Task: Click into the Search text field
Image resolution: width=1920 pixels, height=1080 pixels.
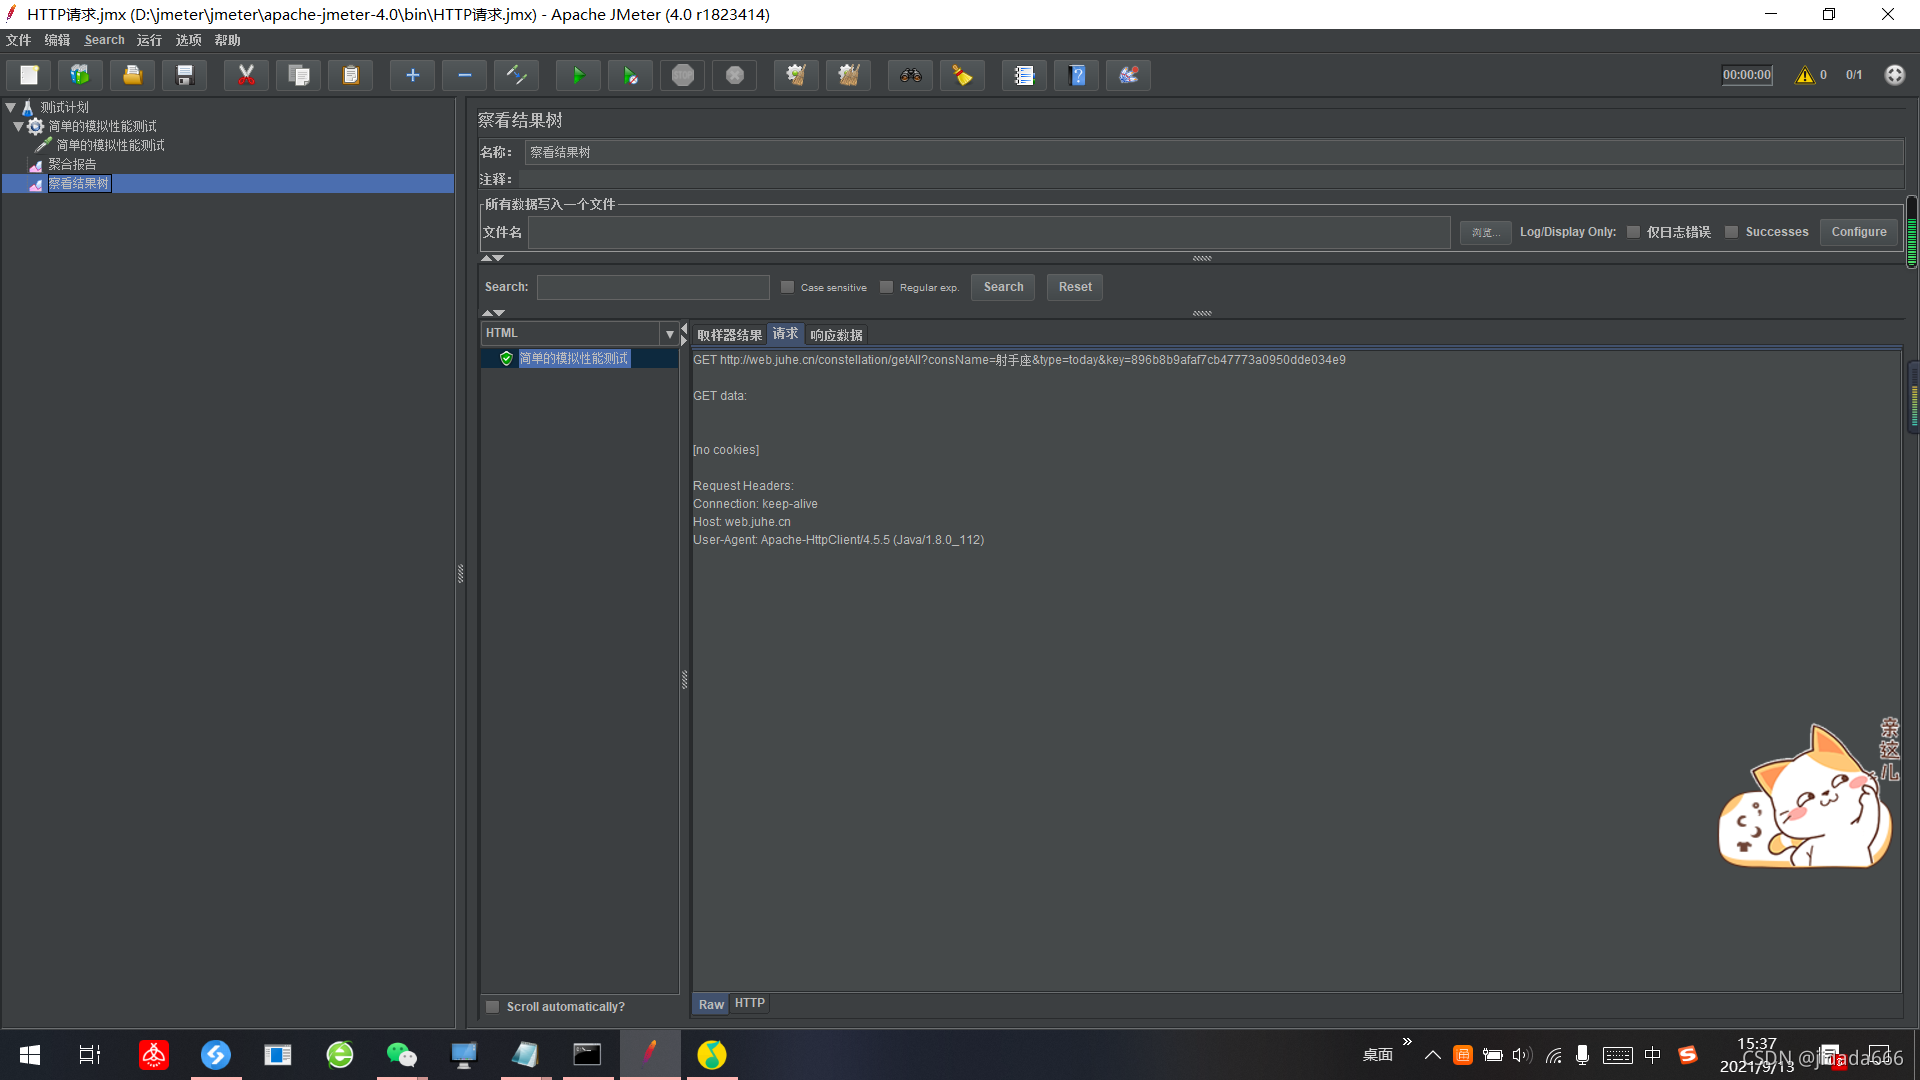Action: click(652, 287)
